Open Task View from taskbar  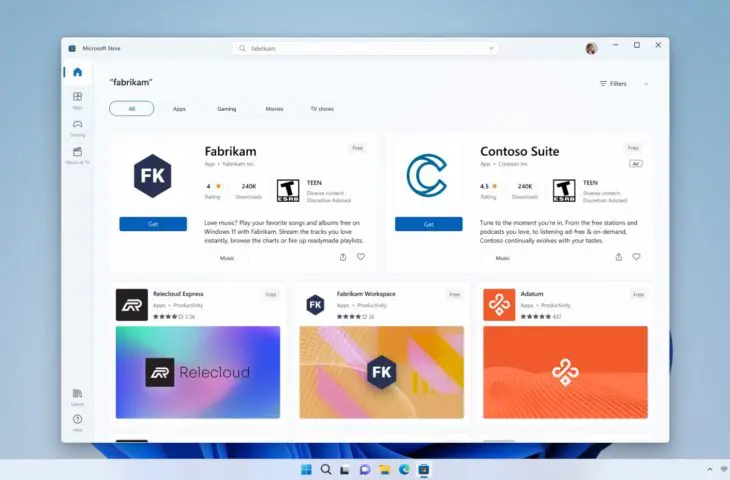click(345, 470)
